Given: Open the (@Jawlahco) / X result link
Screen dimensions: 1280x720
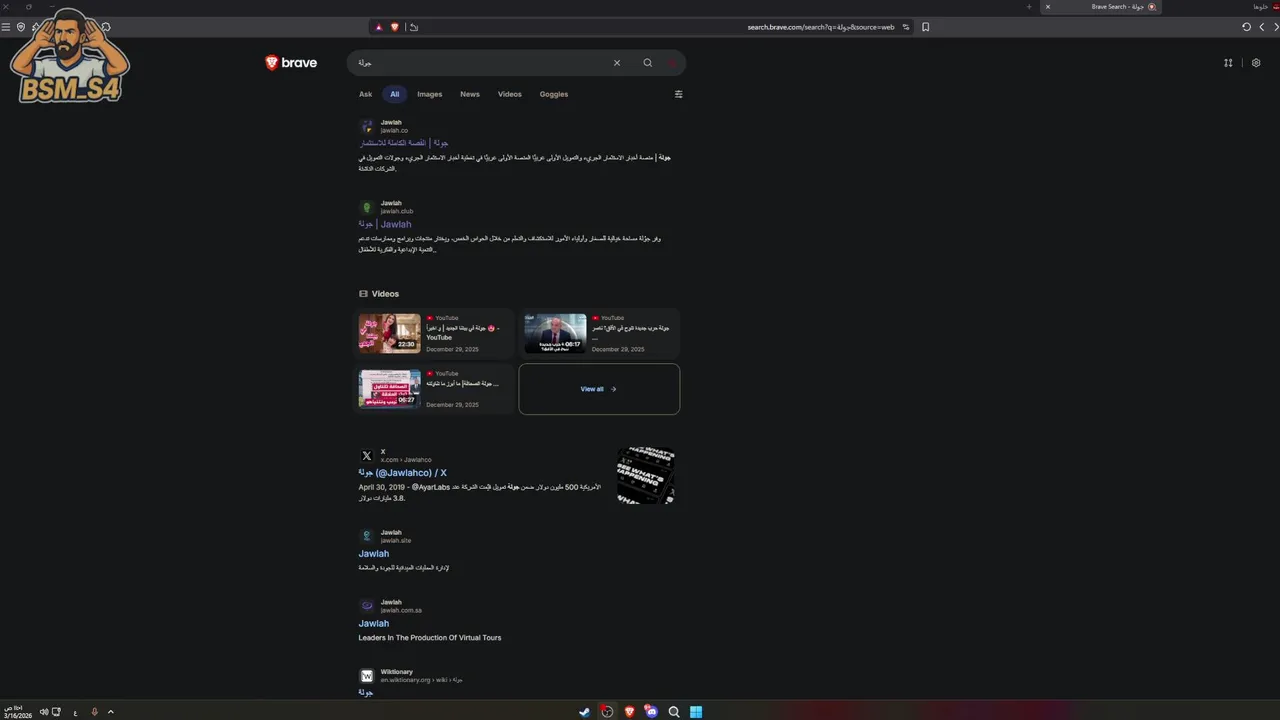Looking at the screenshot, I should 403,473.
